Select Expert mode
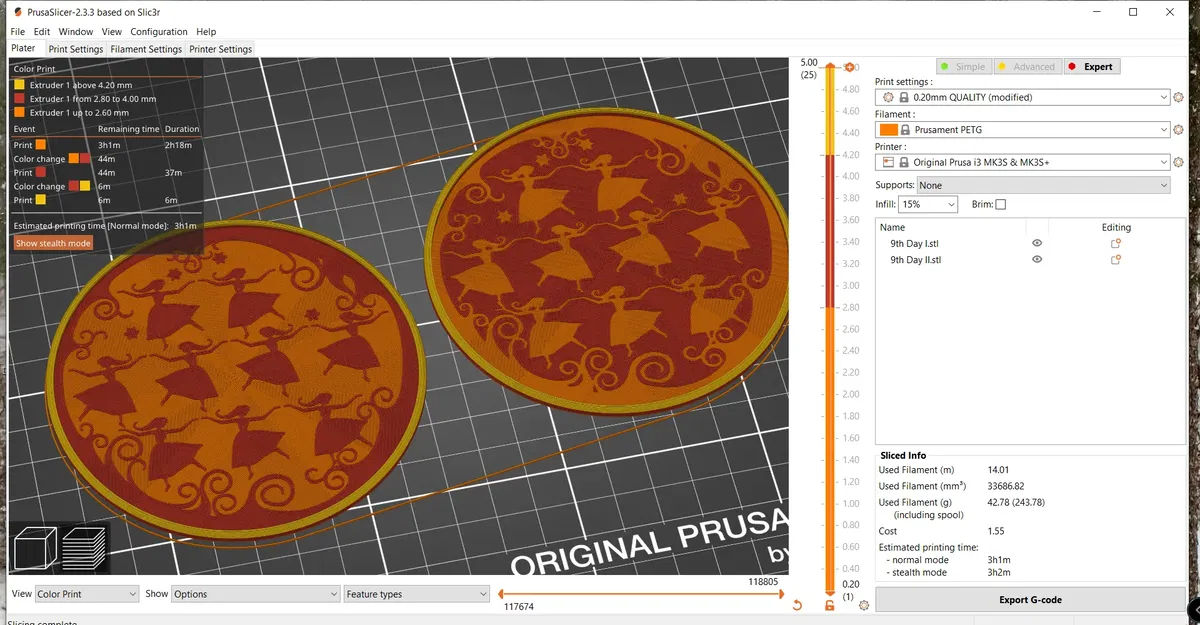The image size is (1200, 625). click(1090, 66)
